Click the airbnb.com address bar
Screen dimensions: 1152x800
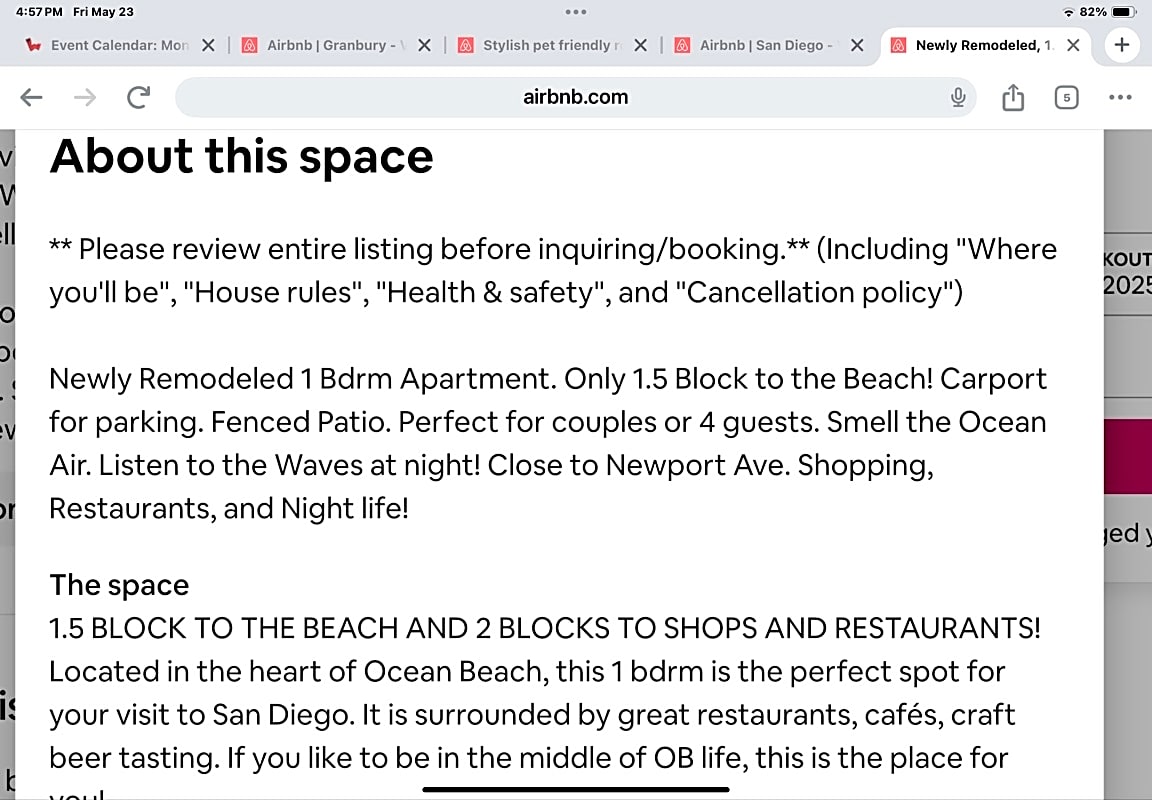pos(576,97)
